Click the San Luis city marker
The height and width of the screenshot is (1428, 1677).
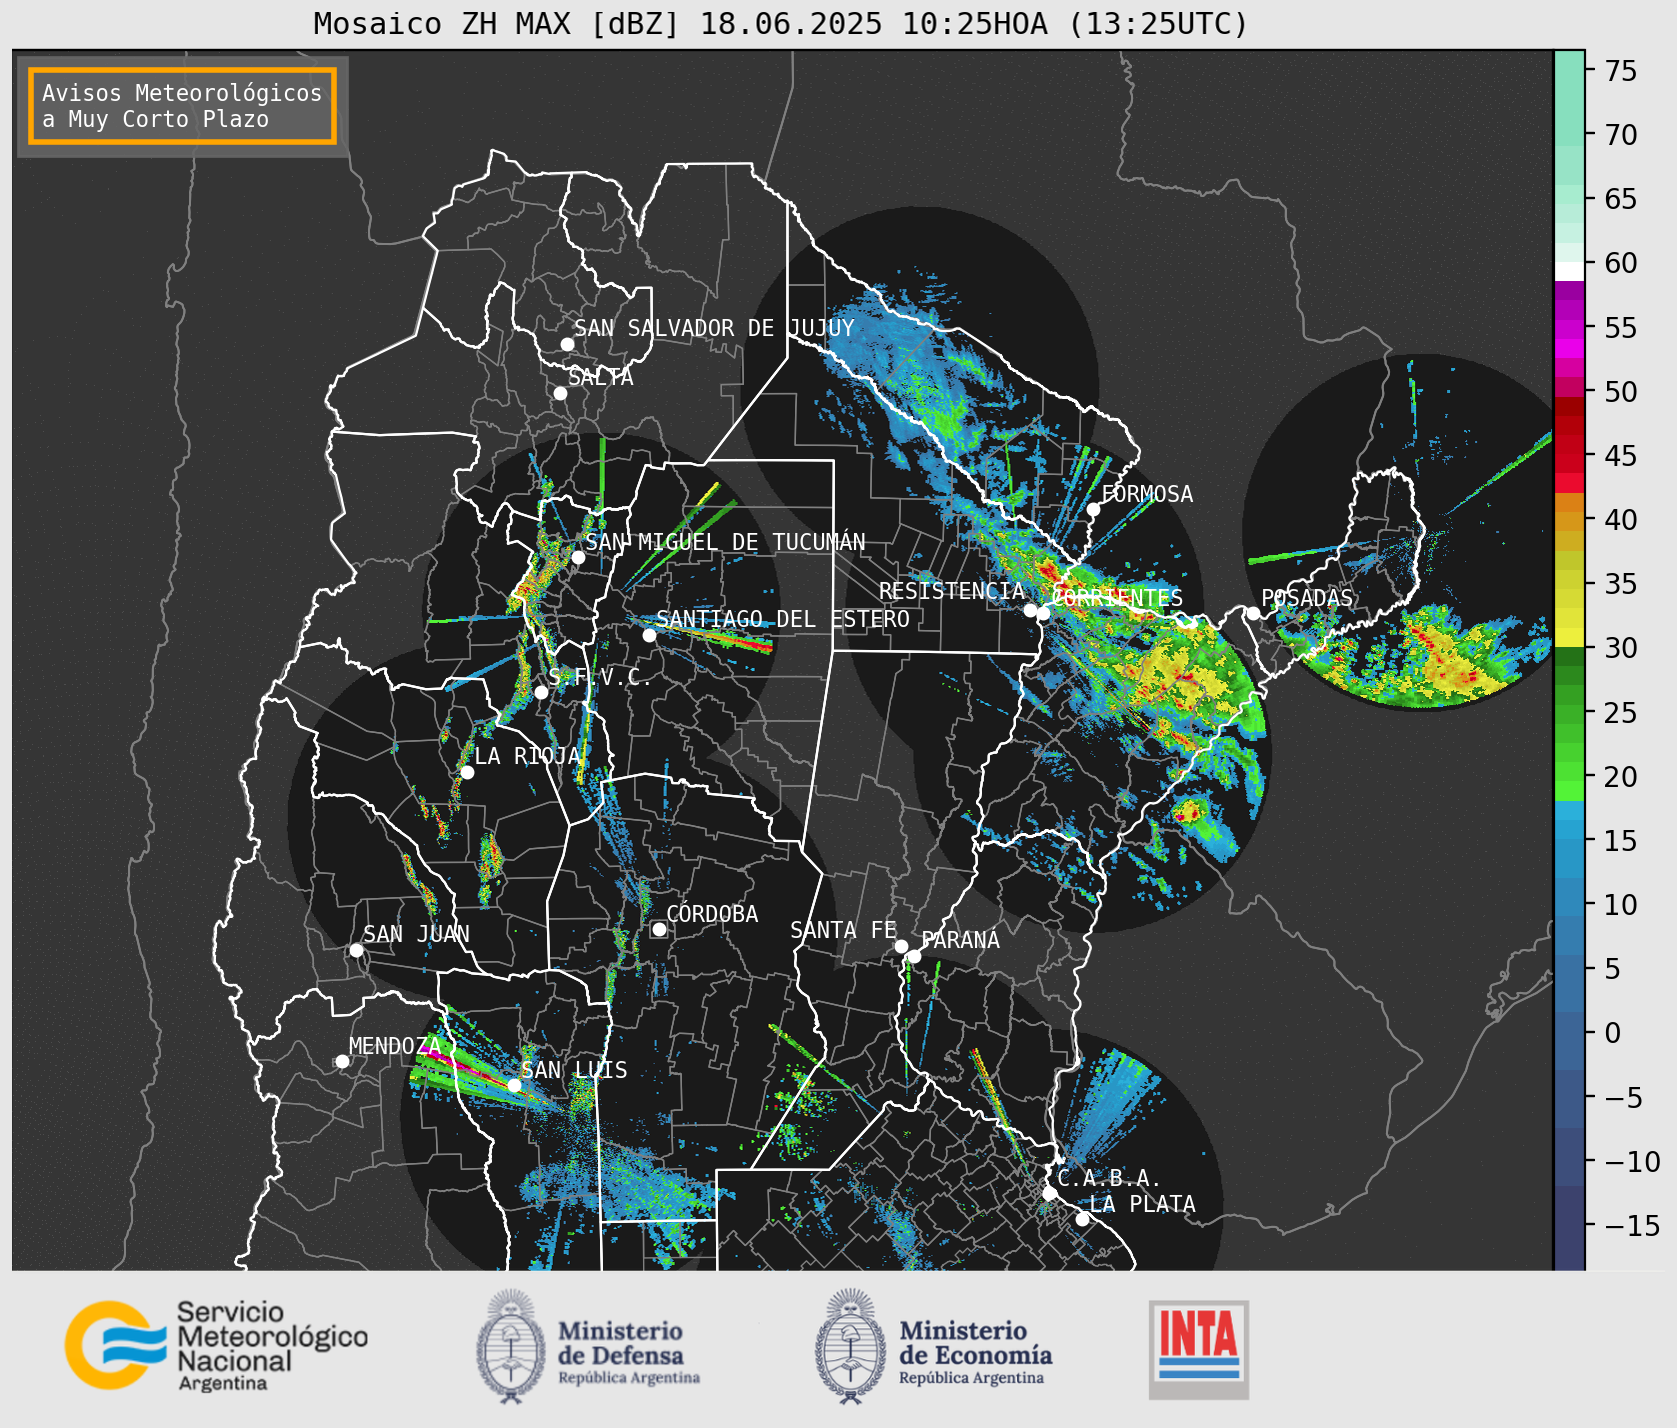(514, 1085)
